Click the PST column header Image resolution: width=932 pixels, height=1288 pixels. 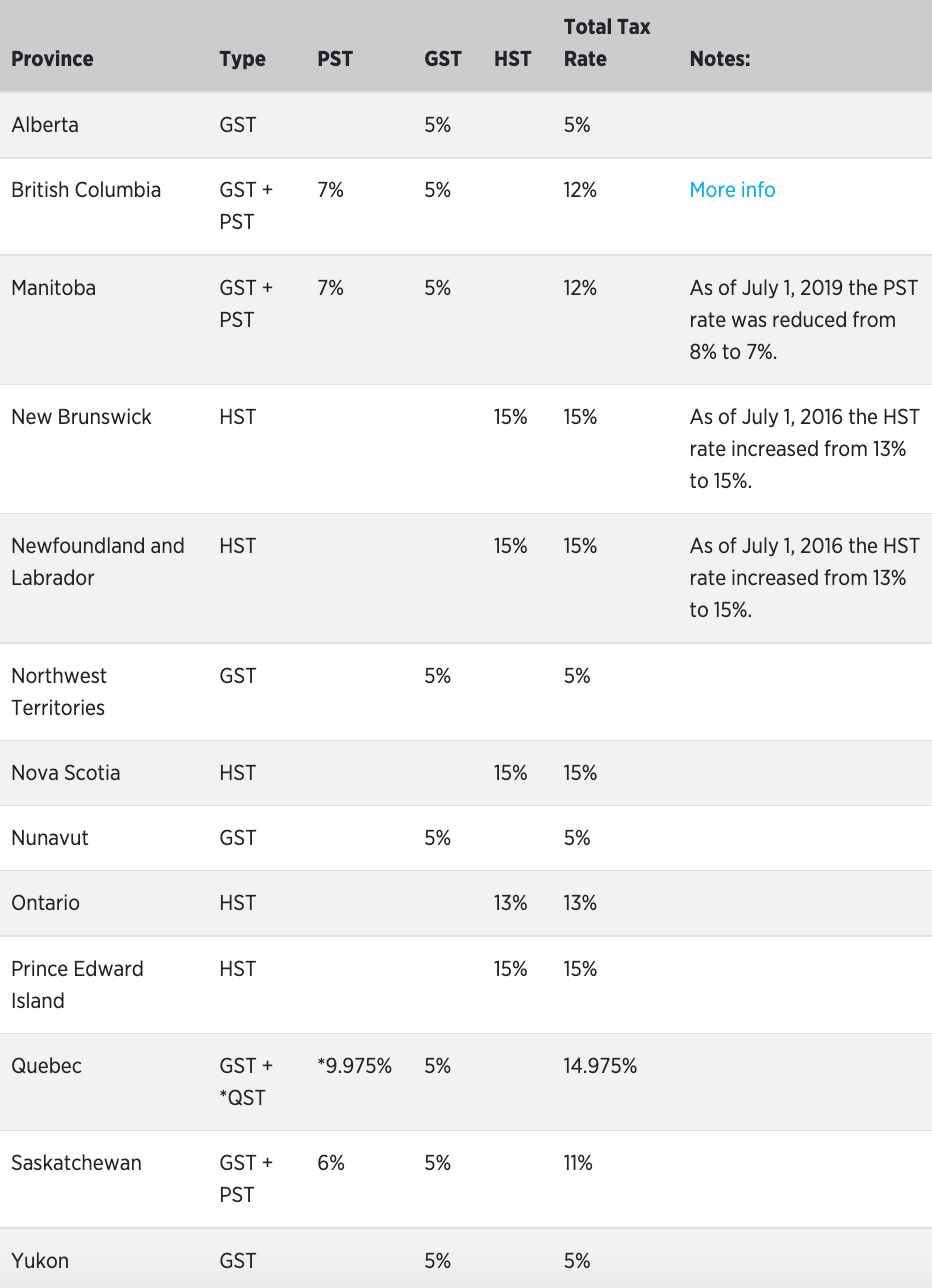335,58
